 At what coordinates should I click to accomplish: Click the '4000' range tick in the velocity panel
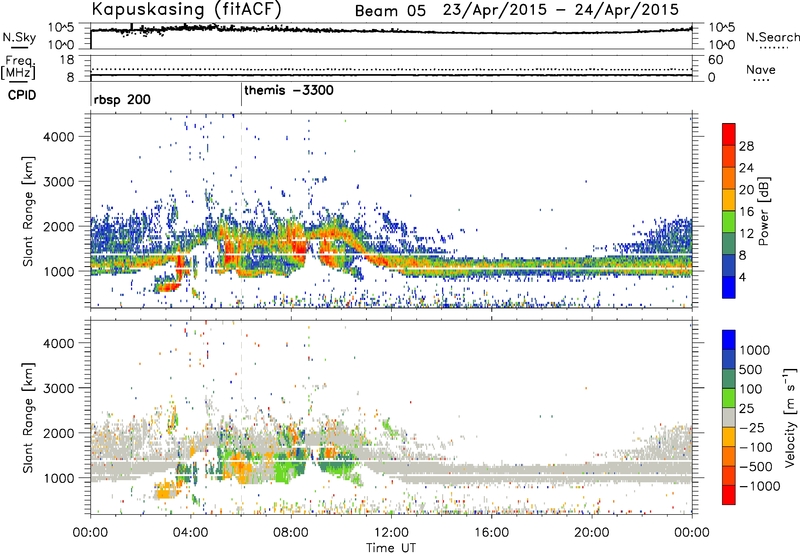[59, 343]
